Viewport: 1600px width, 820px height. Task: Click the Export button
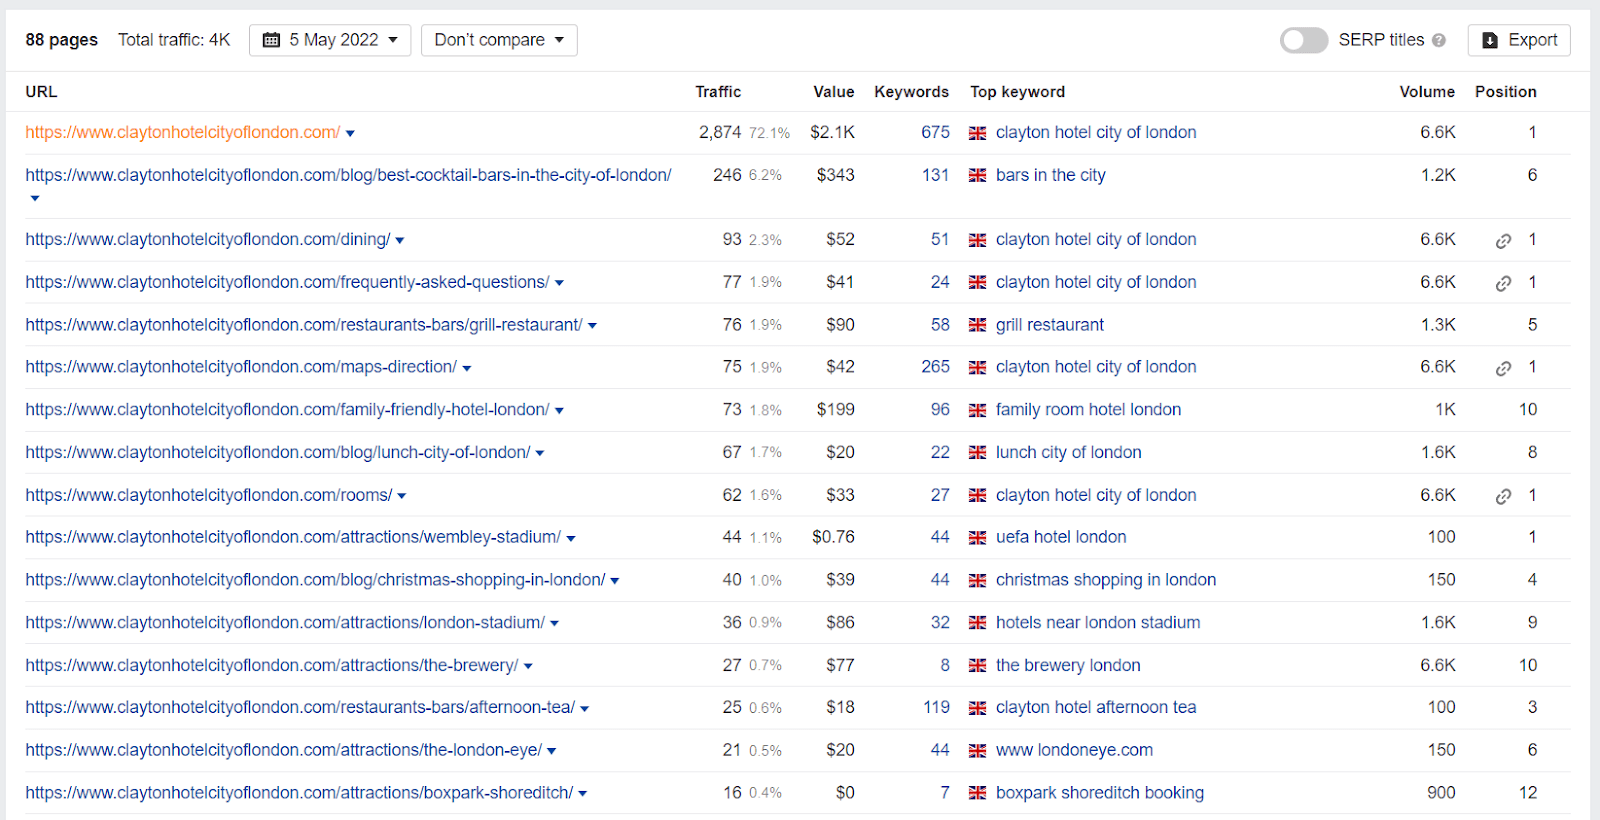coord(1519,40)
